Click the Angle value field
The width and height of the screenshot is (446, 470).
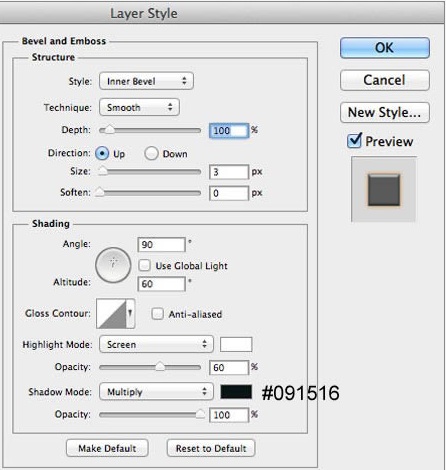point(161,245)
